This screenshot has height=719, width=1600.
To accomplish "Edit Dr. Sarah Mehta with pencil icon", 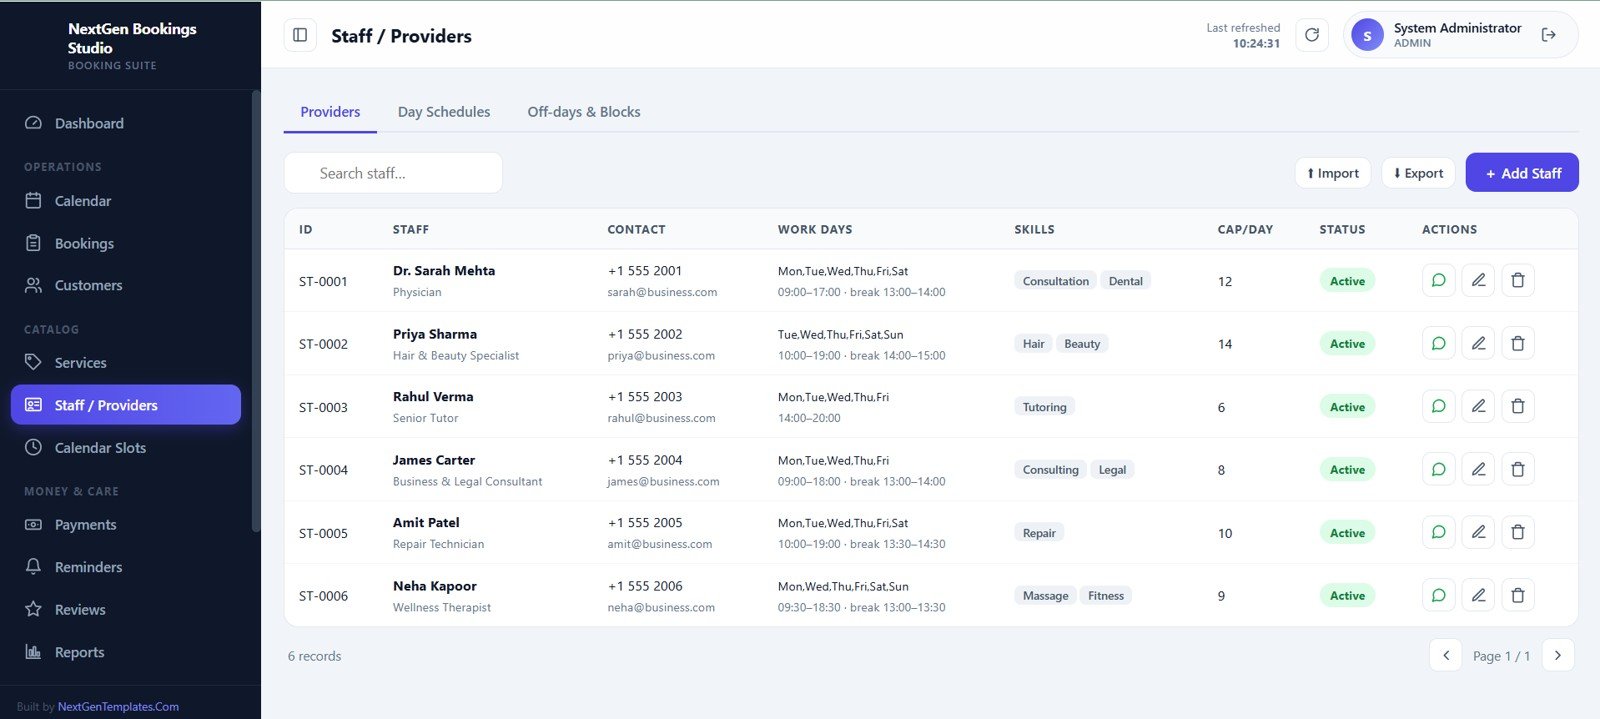I will pyautogui.click(x=1478, y=280).
